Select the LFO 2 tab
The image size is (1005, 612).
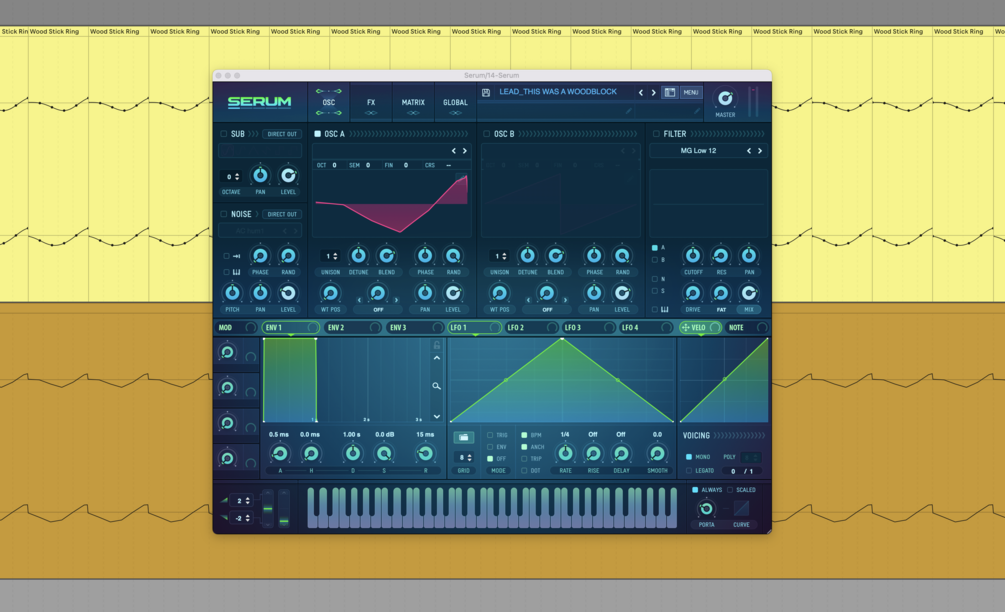(x=531, y=327)
